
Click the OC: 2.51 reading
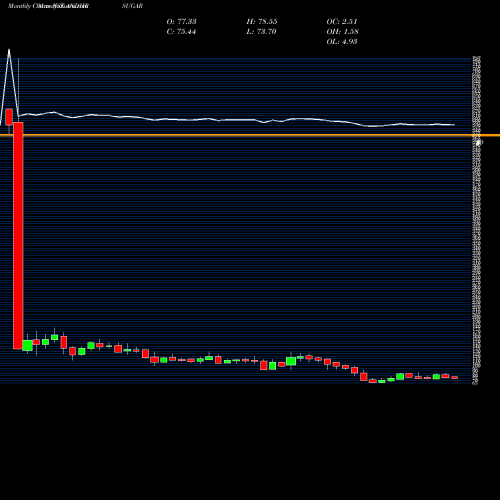click(x=342, y=21)
